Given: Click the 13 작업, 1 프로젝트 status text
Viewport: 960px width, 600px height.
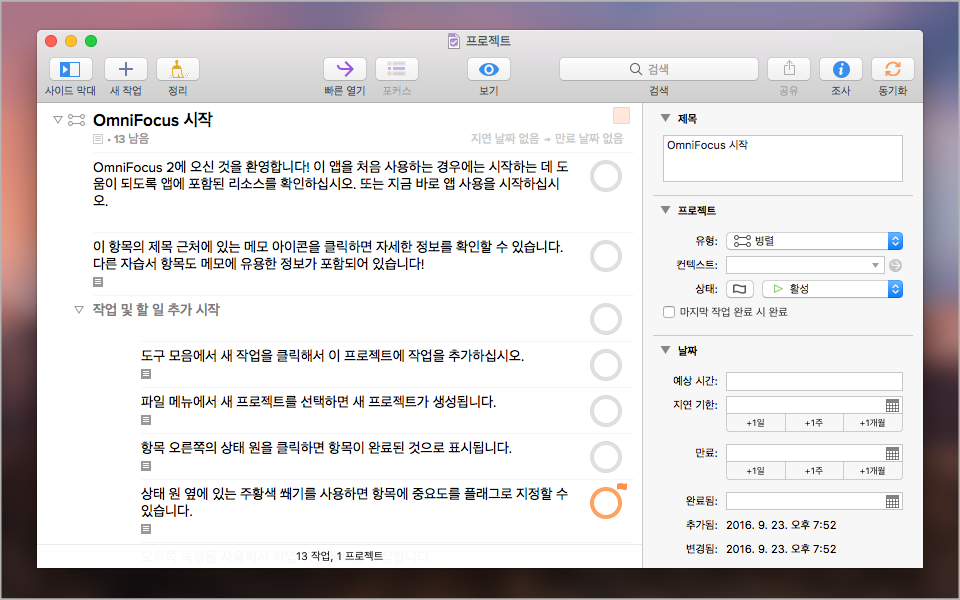Looking at the screenshot, I should pos(340,556).
